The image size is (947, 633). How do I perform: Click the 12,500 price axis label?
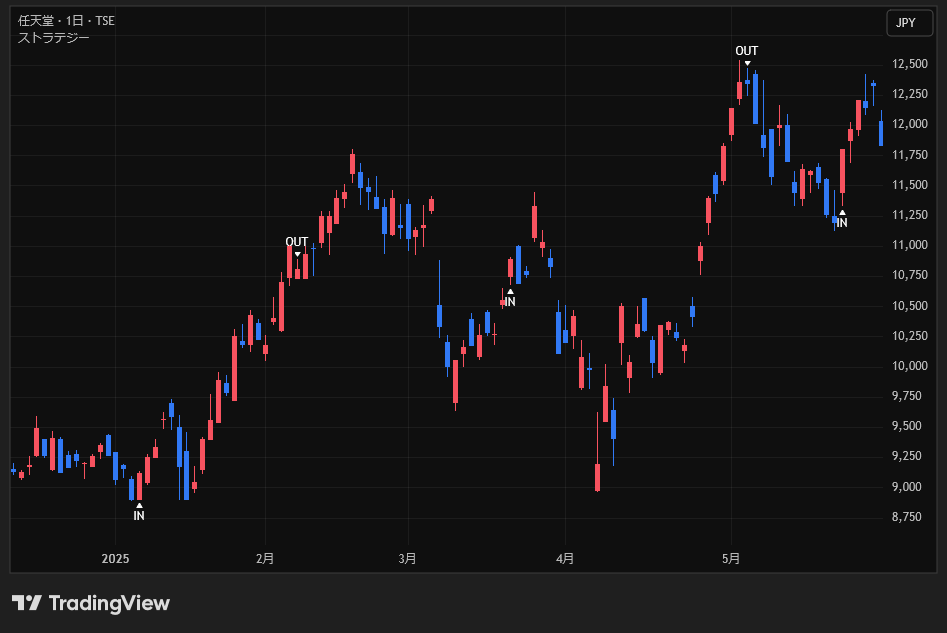click(910, 64)
